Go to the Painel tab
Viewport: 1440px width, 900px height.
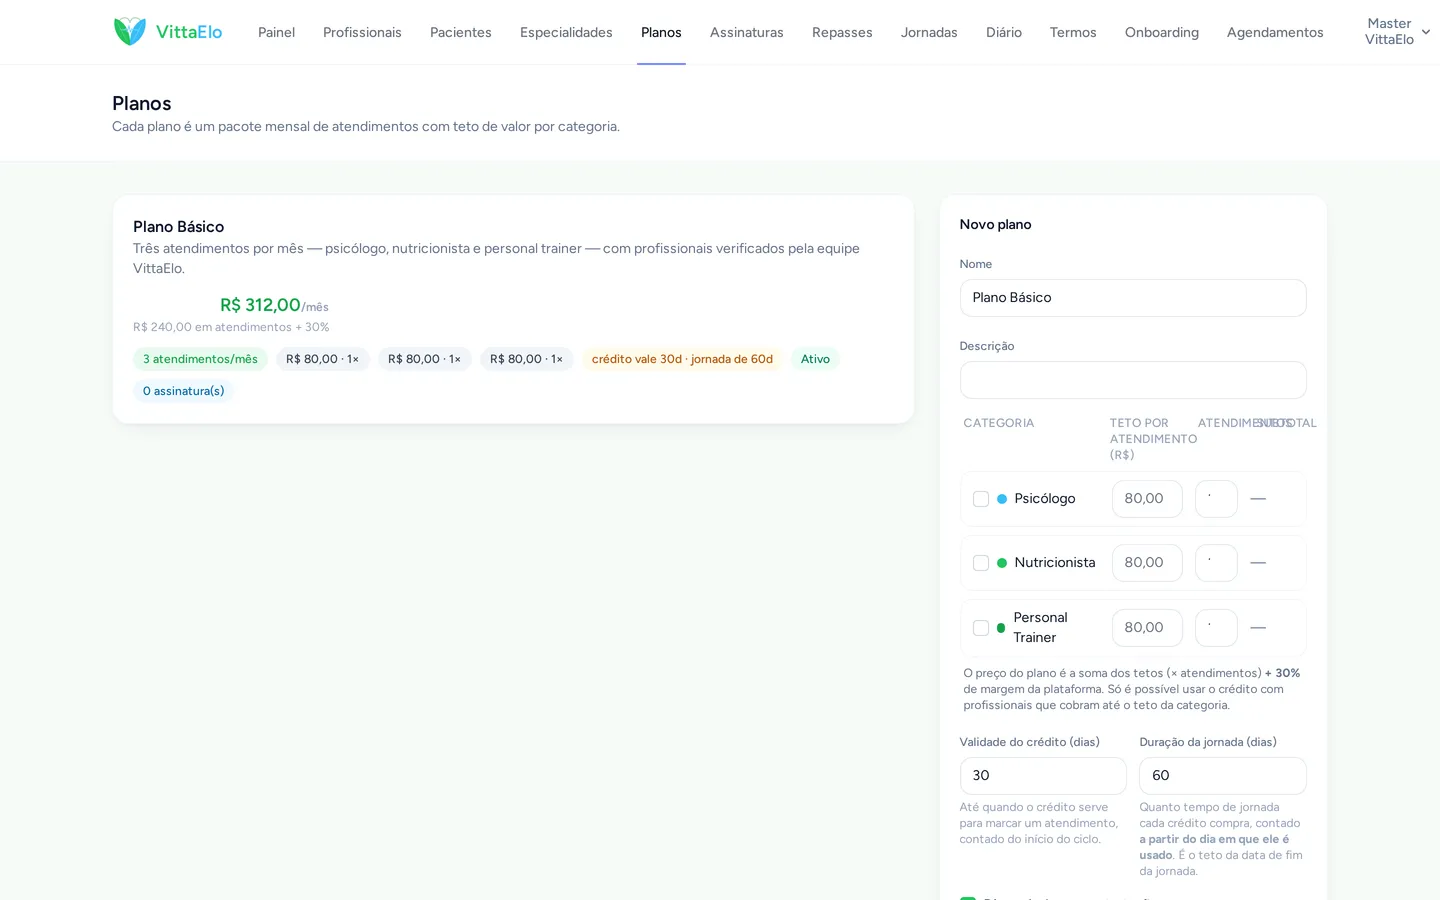[276, 32]
